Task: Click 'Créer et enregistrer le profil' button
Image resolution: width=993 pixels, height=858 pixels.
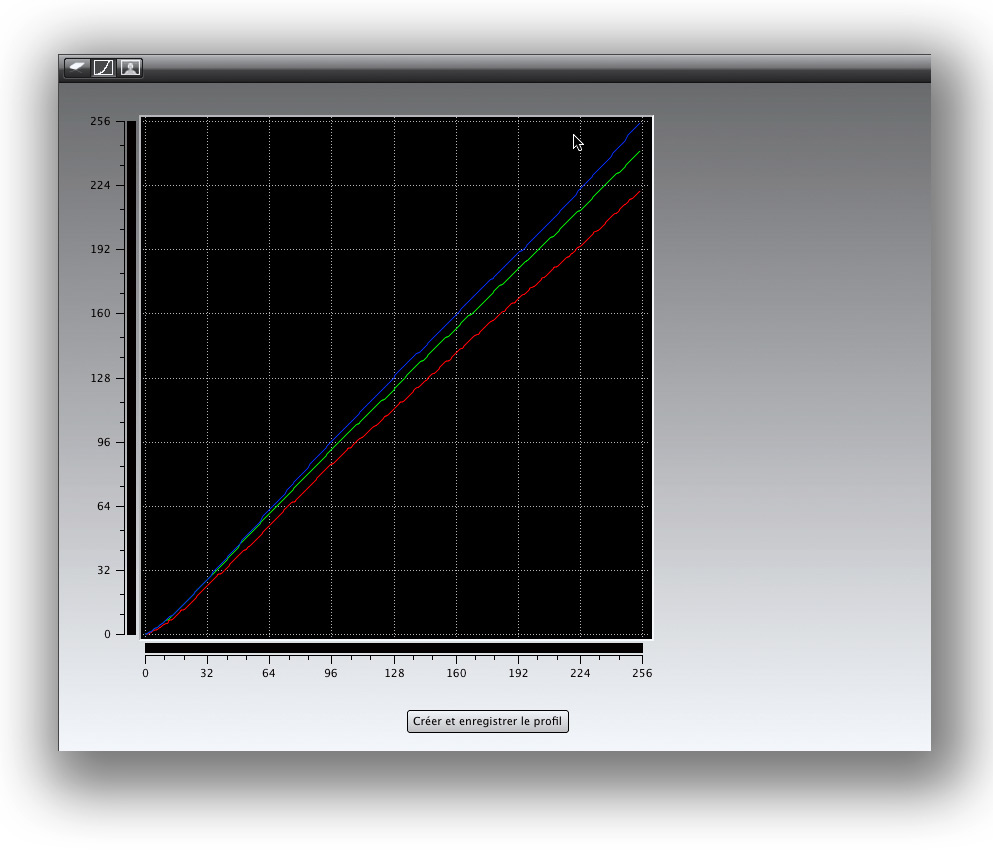Action: [488, 721]
